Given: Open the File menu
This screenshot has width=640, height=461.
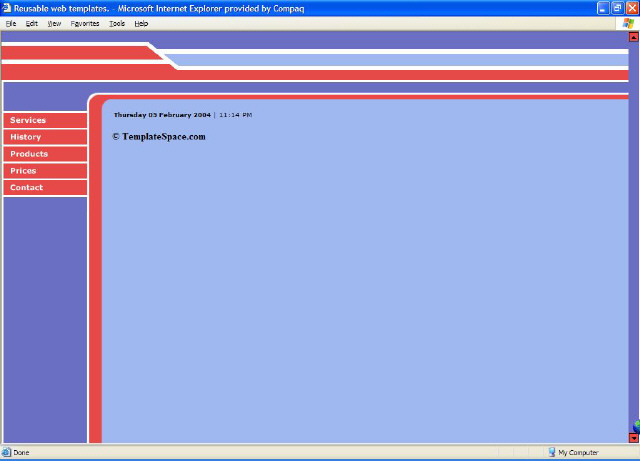Looking at the screenshot, I should [11, 23].
